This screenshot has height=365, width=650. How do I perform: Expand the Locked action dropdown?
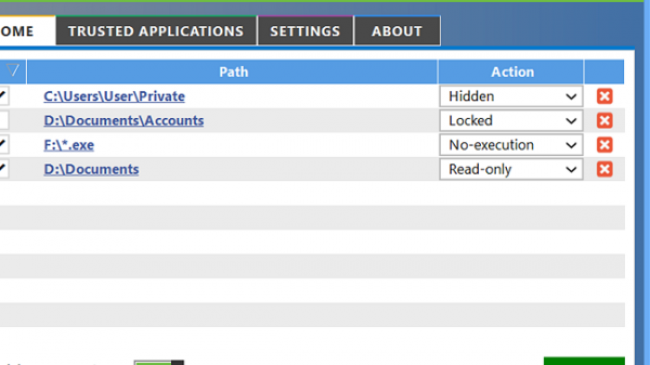point(511,121)
